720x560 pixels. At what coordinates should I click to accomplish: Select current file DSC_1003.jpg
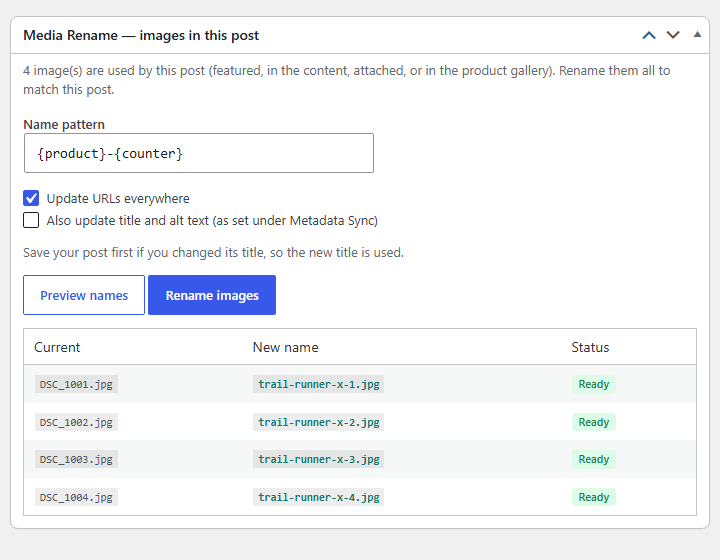click(76, 459)
